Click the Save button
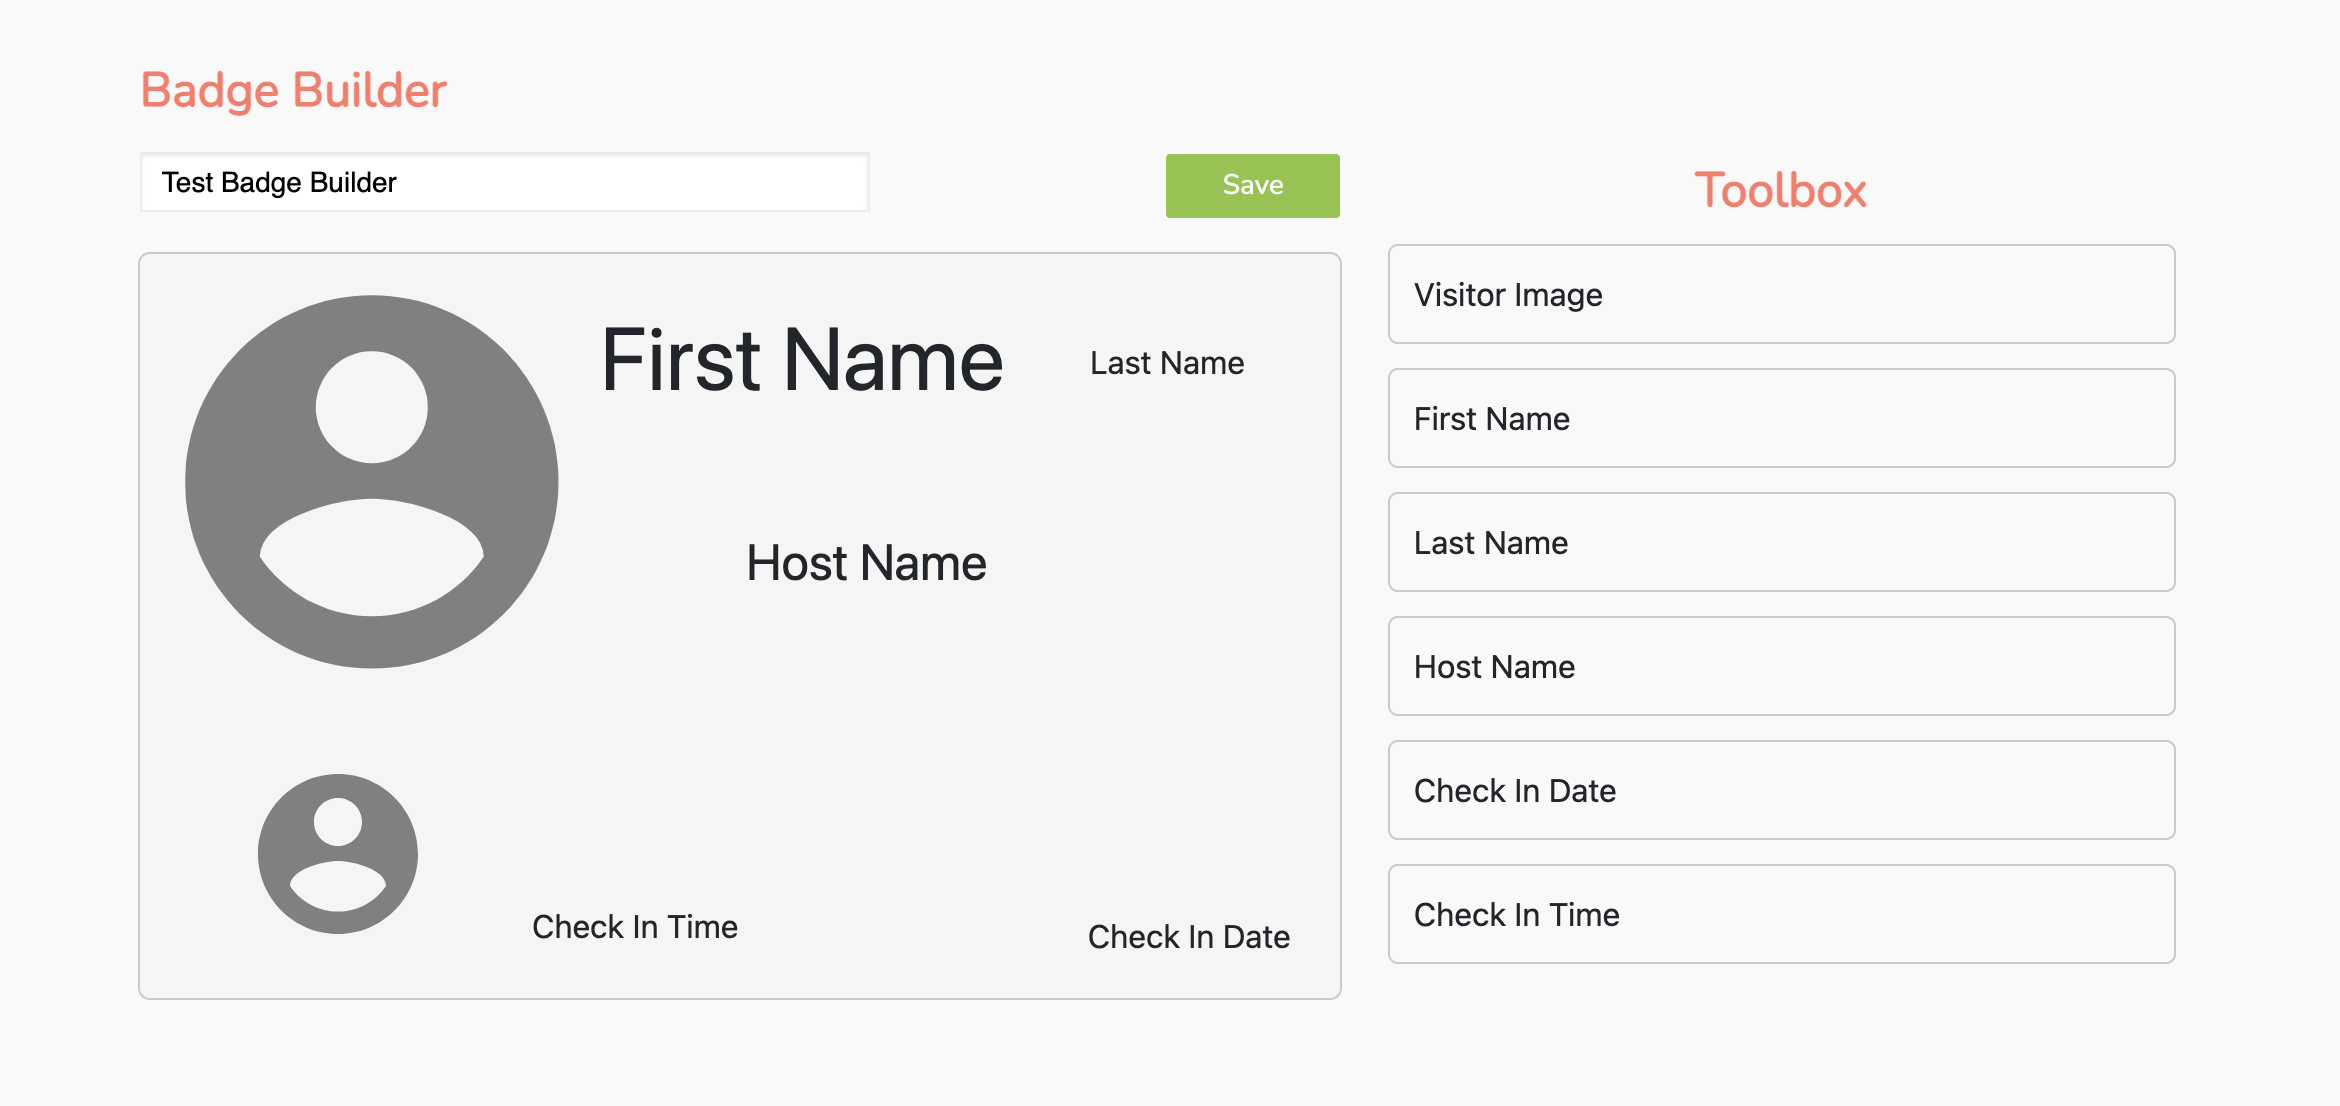2340x1106 pixels. click(1251, 185)
